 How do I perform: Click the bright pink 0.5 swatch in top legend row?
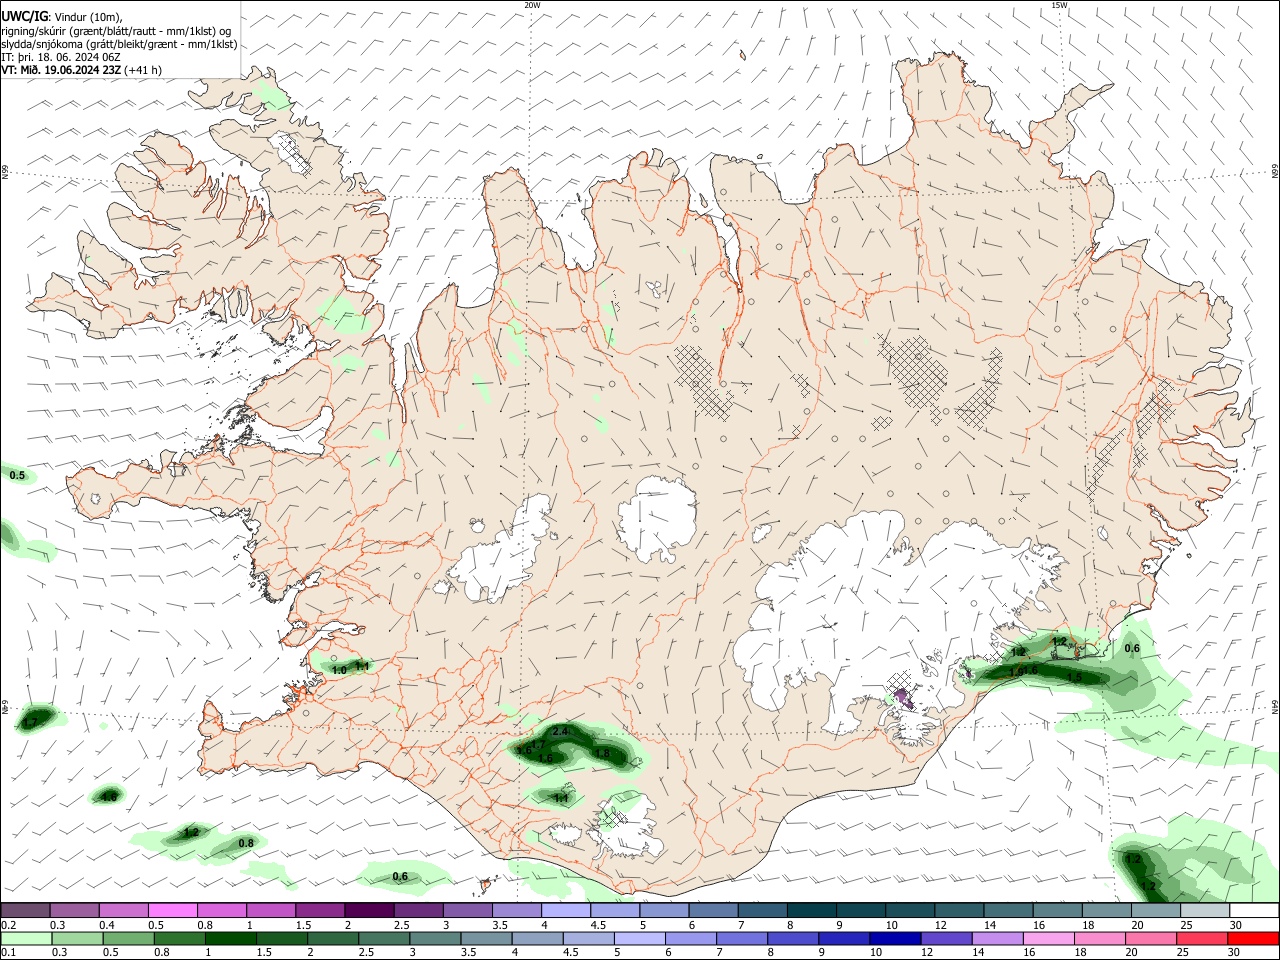(x=172, y=911)
